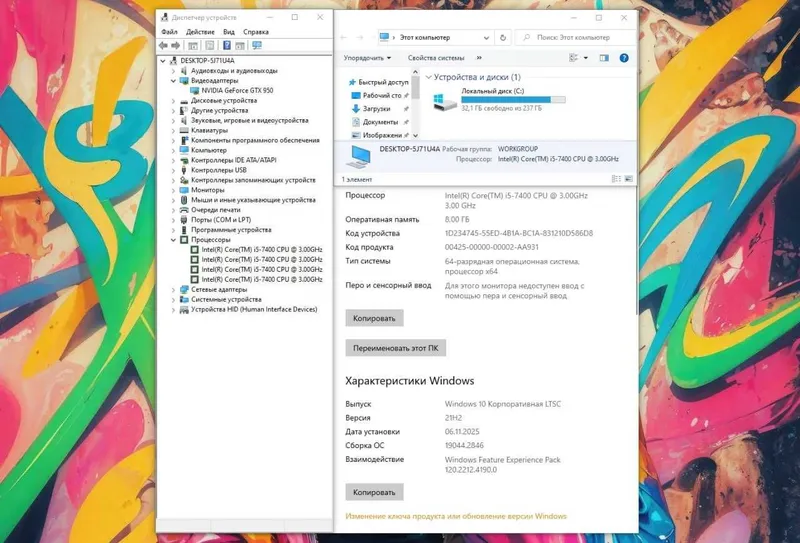Select NVIDIA GeForce GTX 950 device
The image size is (800, 543).
[237, 90]
